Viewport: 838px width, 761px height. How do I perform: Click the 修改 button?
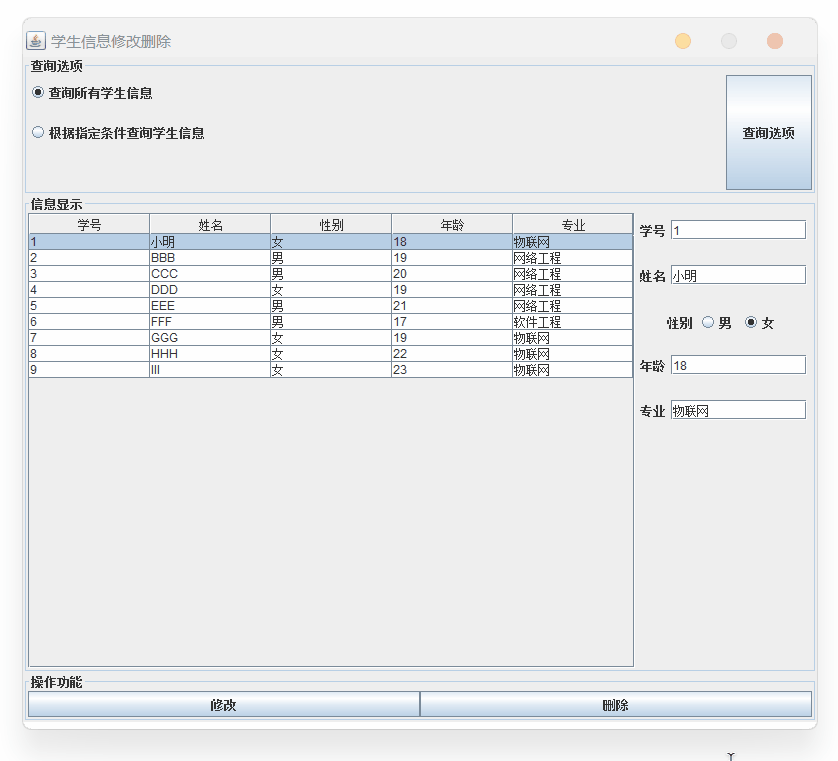(223, 705)
